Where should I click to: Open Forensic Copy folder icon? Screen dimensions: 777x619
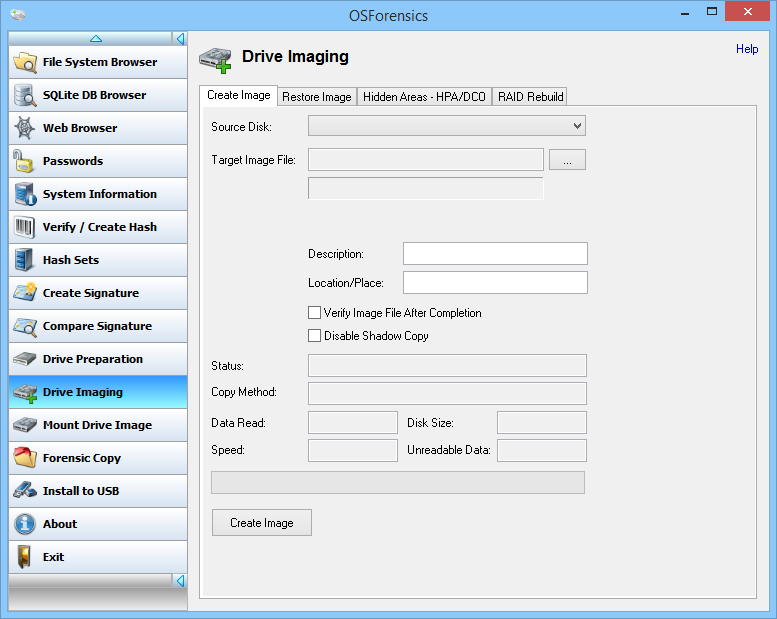[x=24, y=457]
